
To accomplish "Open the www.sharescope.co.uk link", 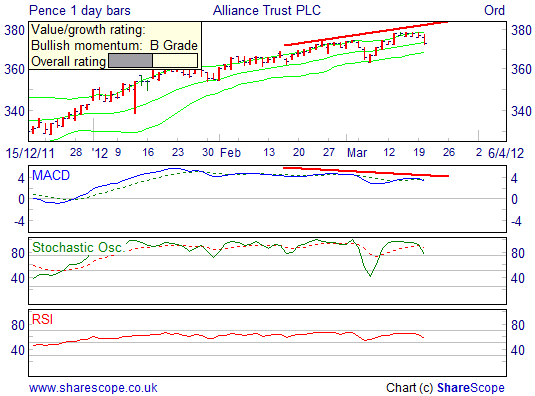I will (93, 388).
